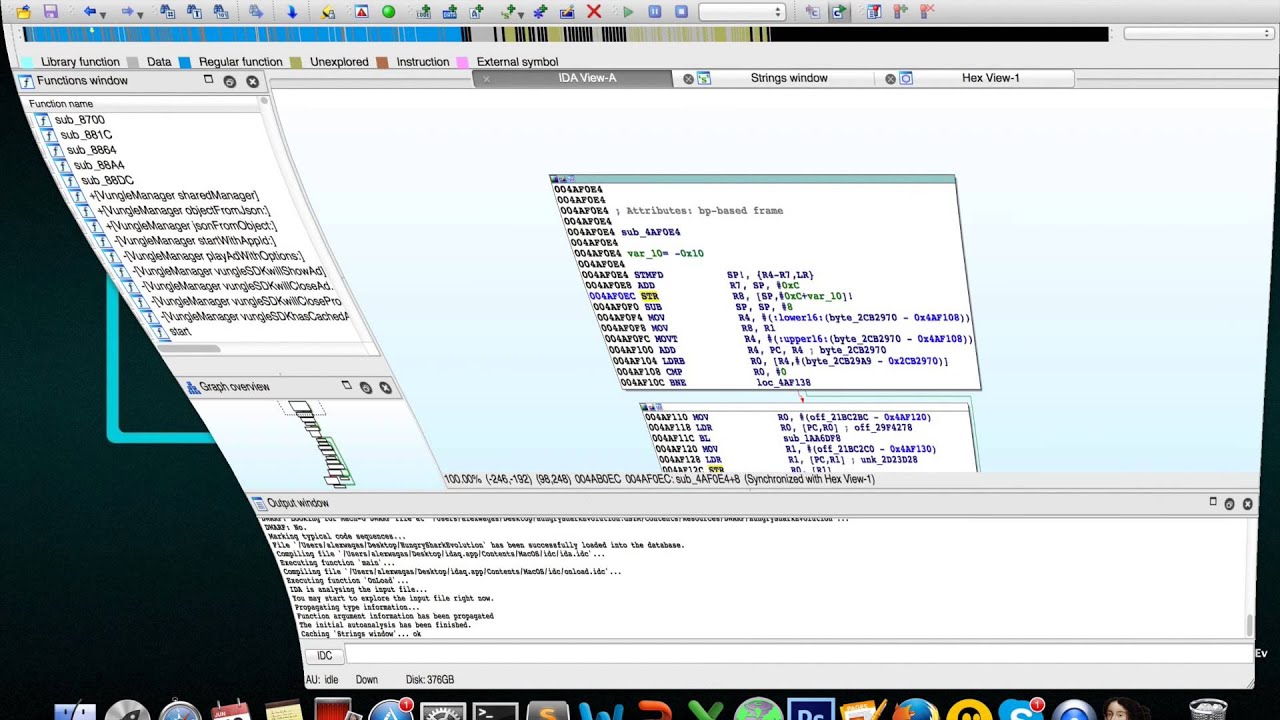Screen dimensions: 1280x720
Task: Click the Save database floppy icon
Action: pos(50,12)
